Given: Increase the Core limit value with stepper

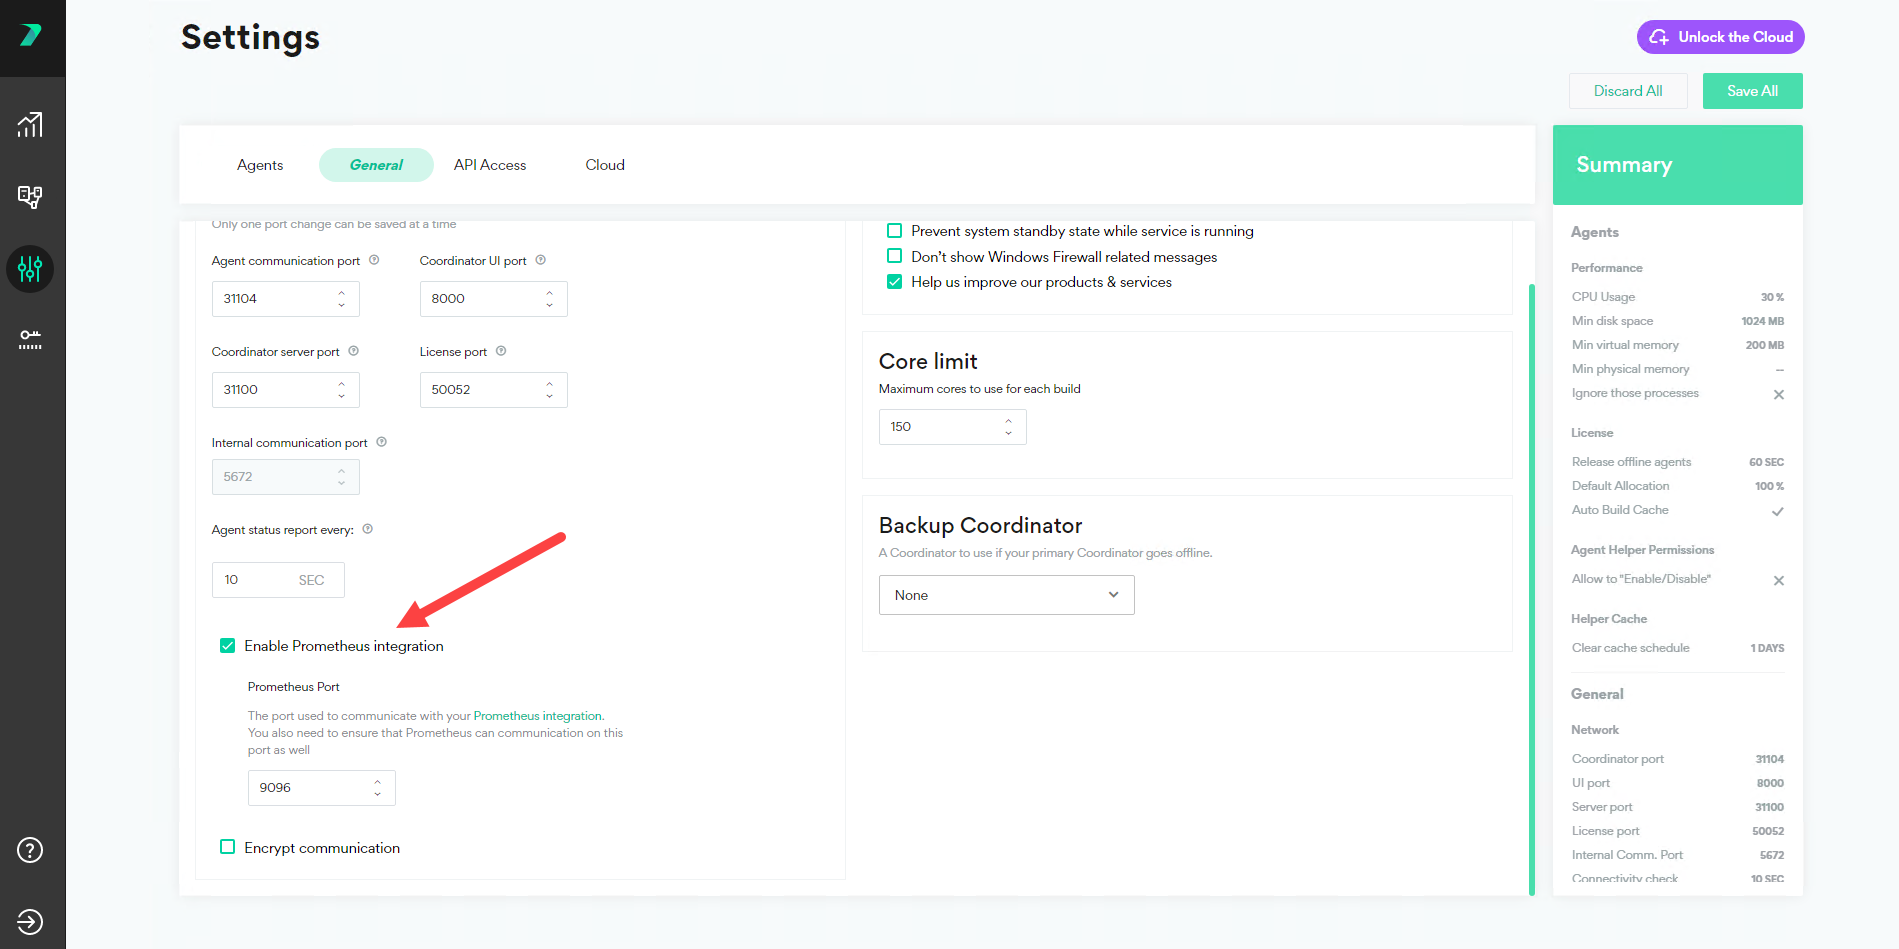Looking at the screenshot, I should coord(1008,421).
